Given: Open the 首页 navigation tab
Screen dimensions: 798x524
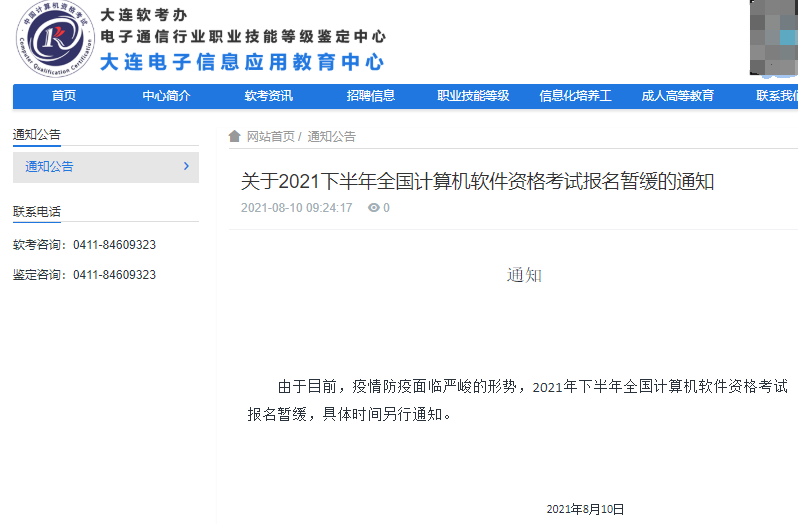Looking at the screenshot, I should [x=64, y=96].
